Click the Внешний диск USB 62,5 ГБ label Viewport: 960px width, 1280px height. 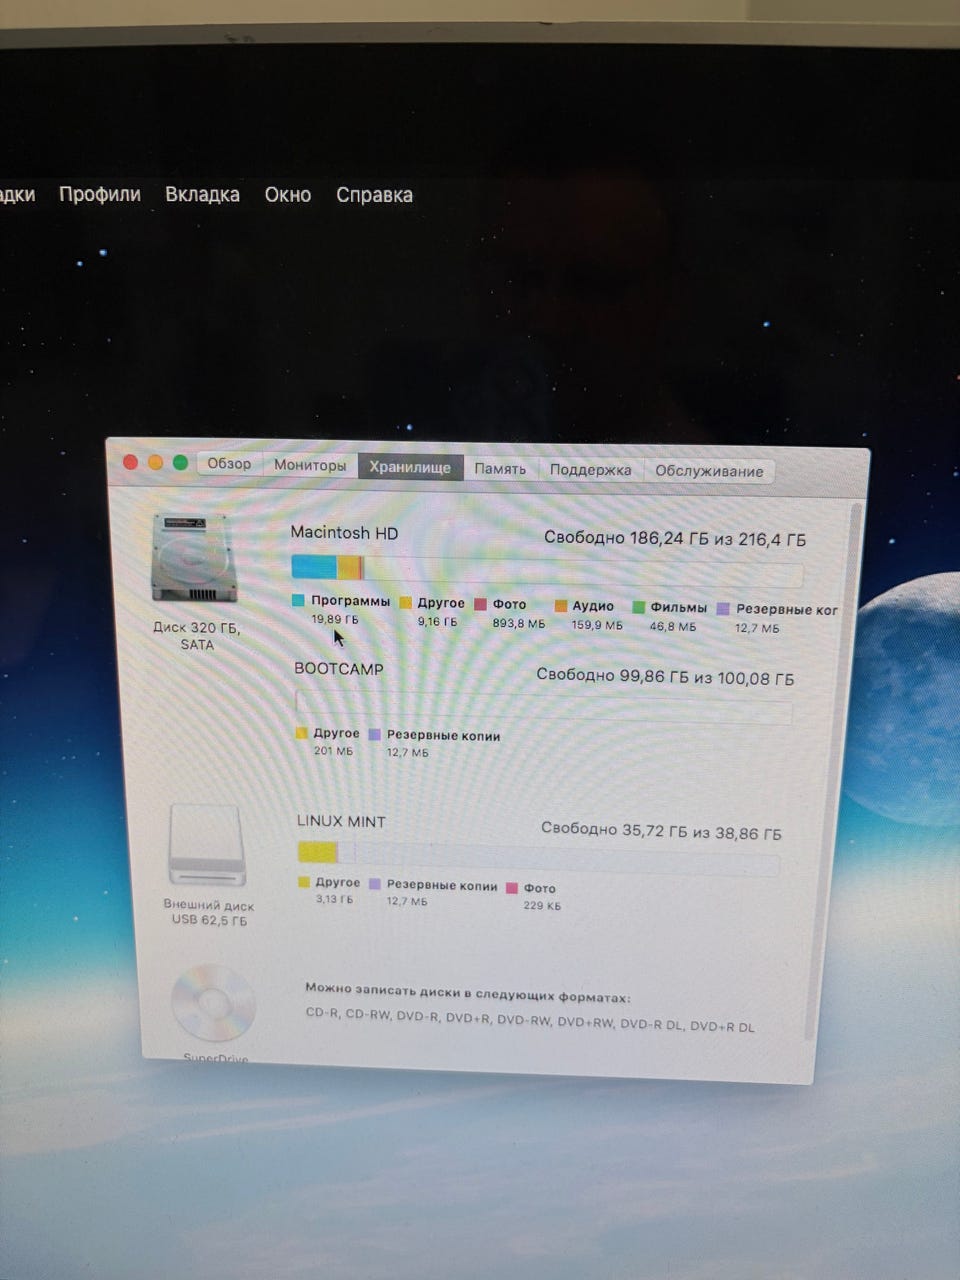pyautogui.click(x=209, y=912)
